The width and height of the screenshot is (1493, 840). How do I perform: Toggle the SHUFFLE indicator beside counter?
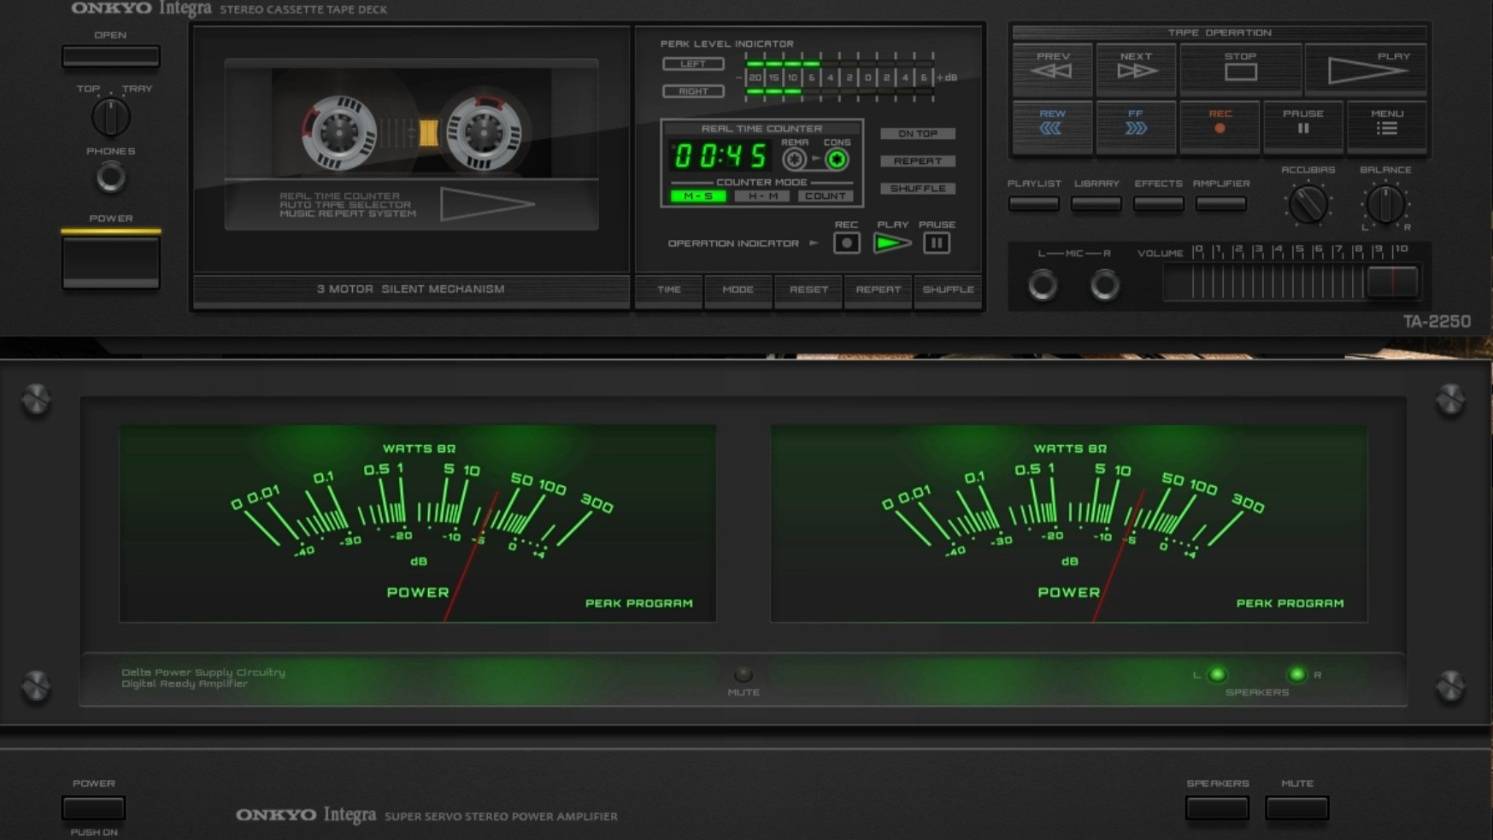(918, 188)
